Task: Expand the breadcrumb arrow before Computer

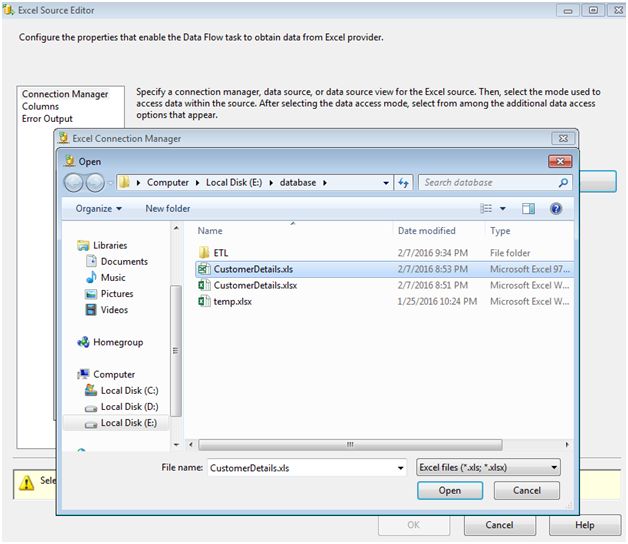Action: click(x=138, y=183)
